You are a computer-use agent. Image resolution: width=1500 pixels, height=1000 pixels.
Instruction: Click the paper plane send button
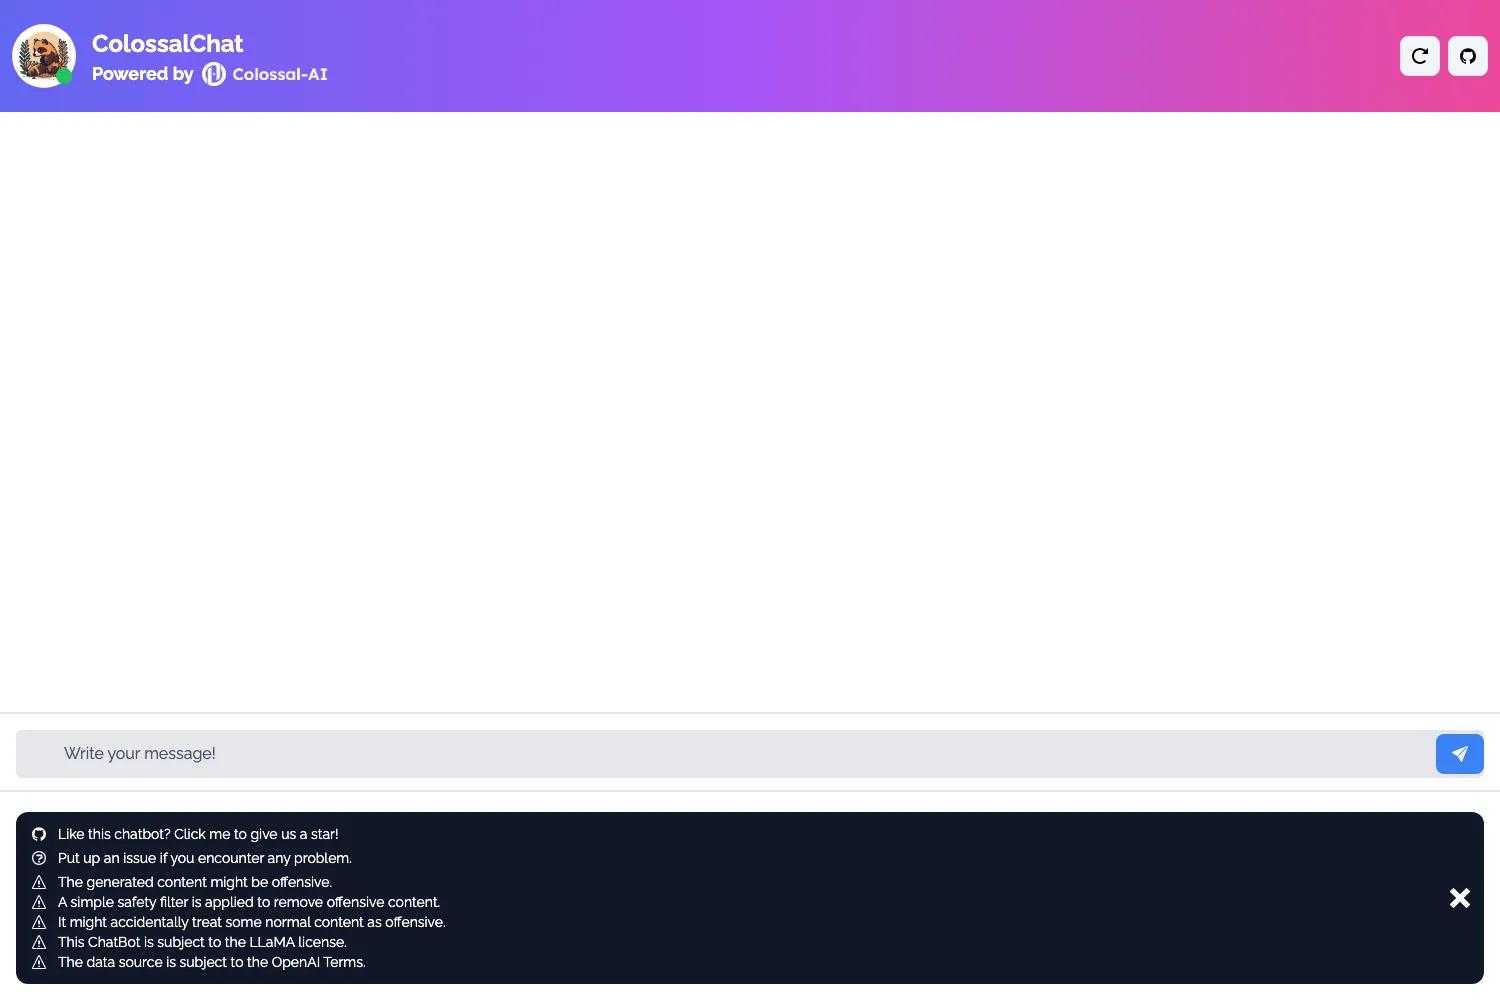point(1460,754)
